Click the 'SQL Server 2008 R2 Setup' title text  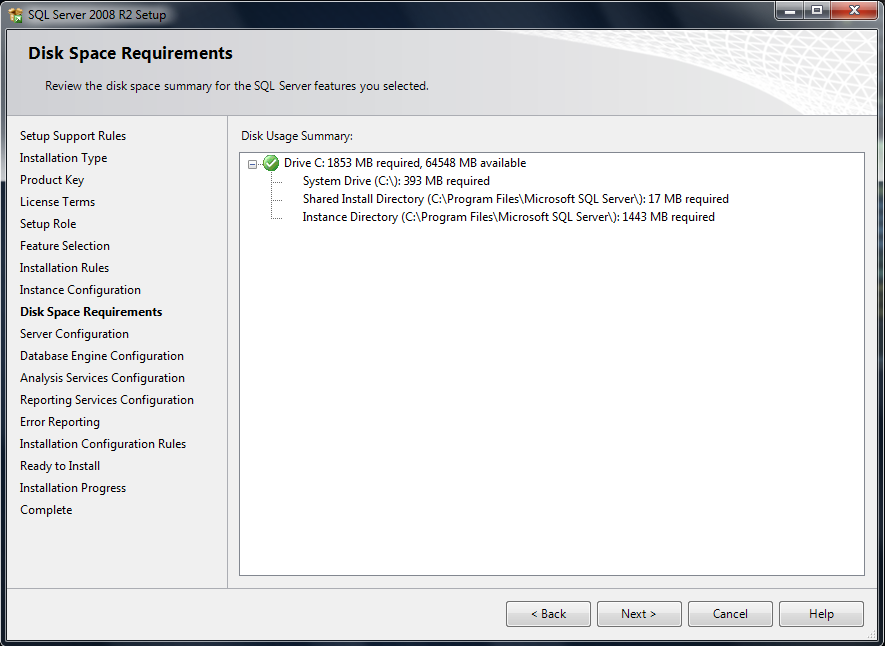(x=97, y=15)
